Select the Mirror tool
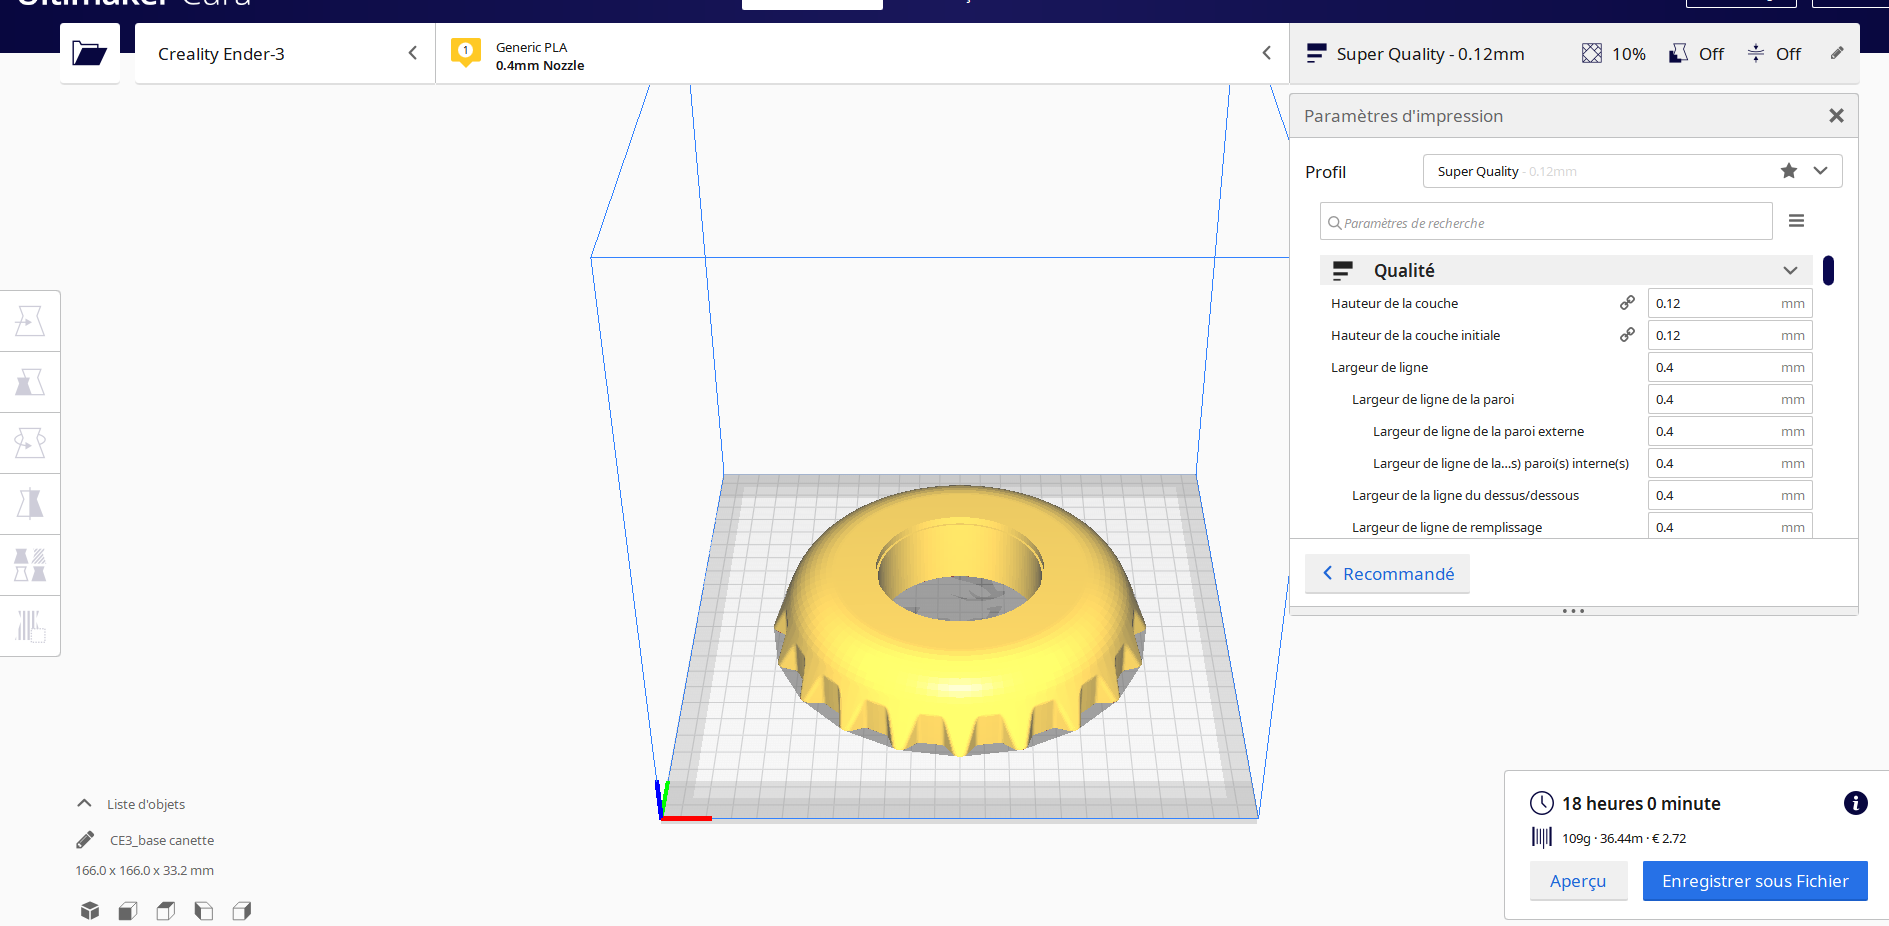1889x926 pixels. point(30,504)
